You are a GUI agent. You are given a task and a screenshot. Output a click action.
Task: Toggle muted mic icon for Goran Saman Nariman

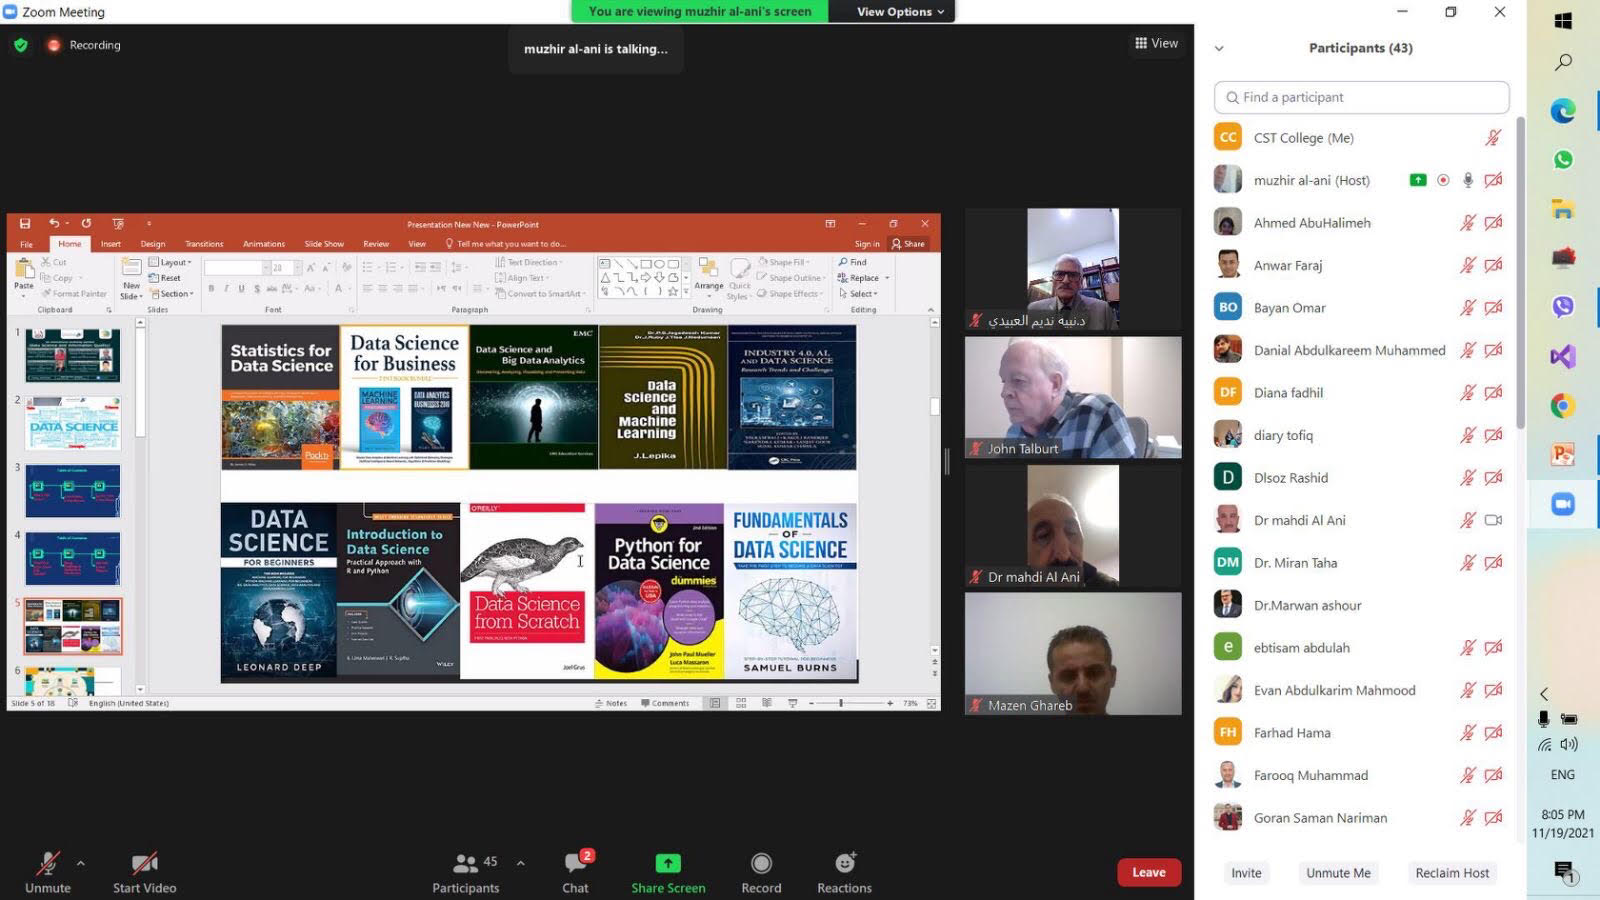coord(1467,818)
